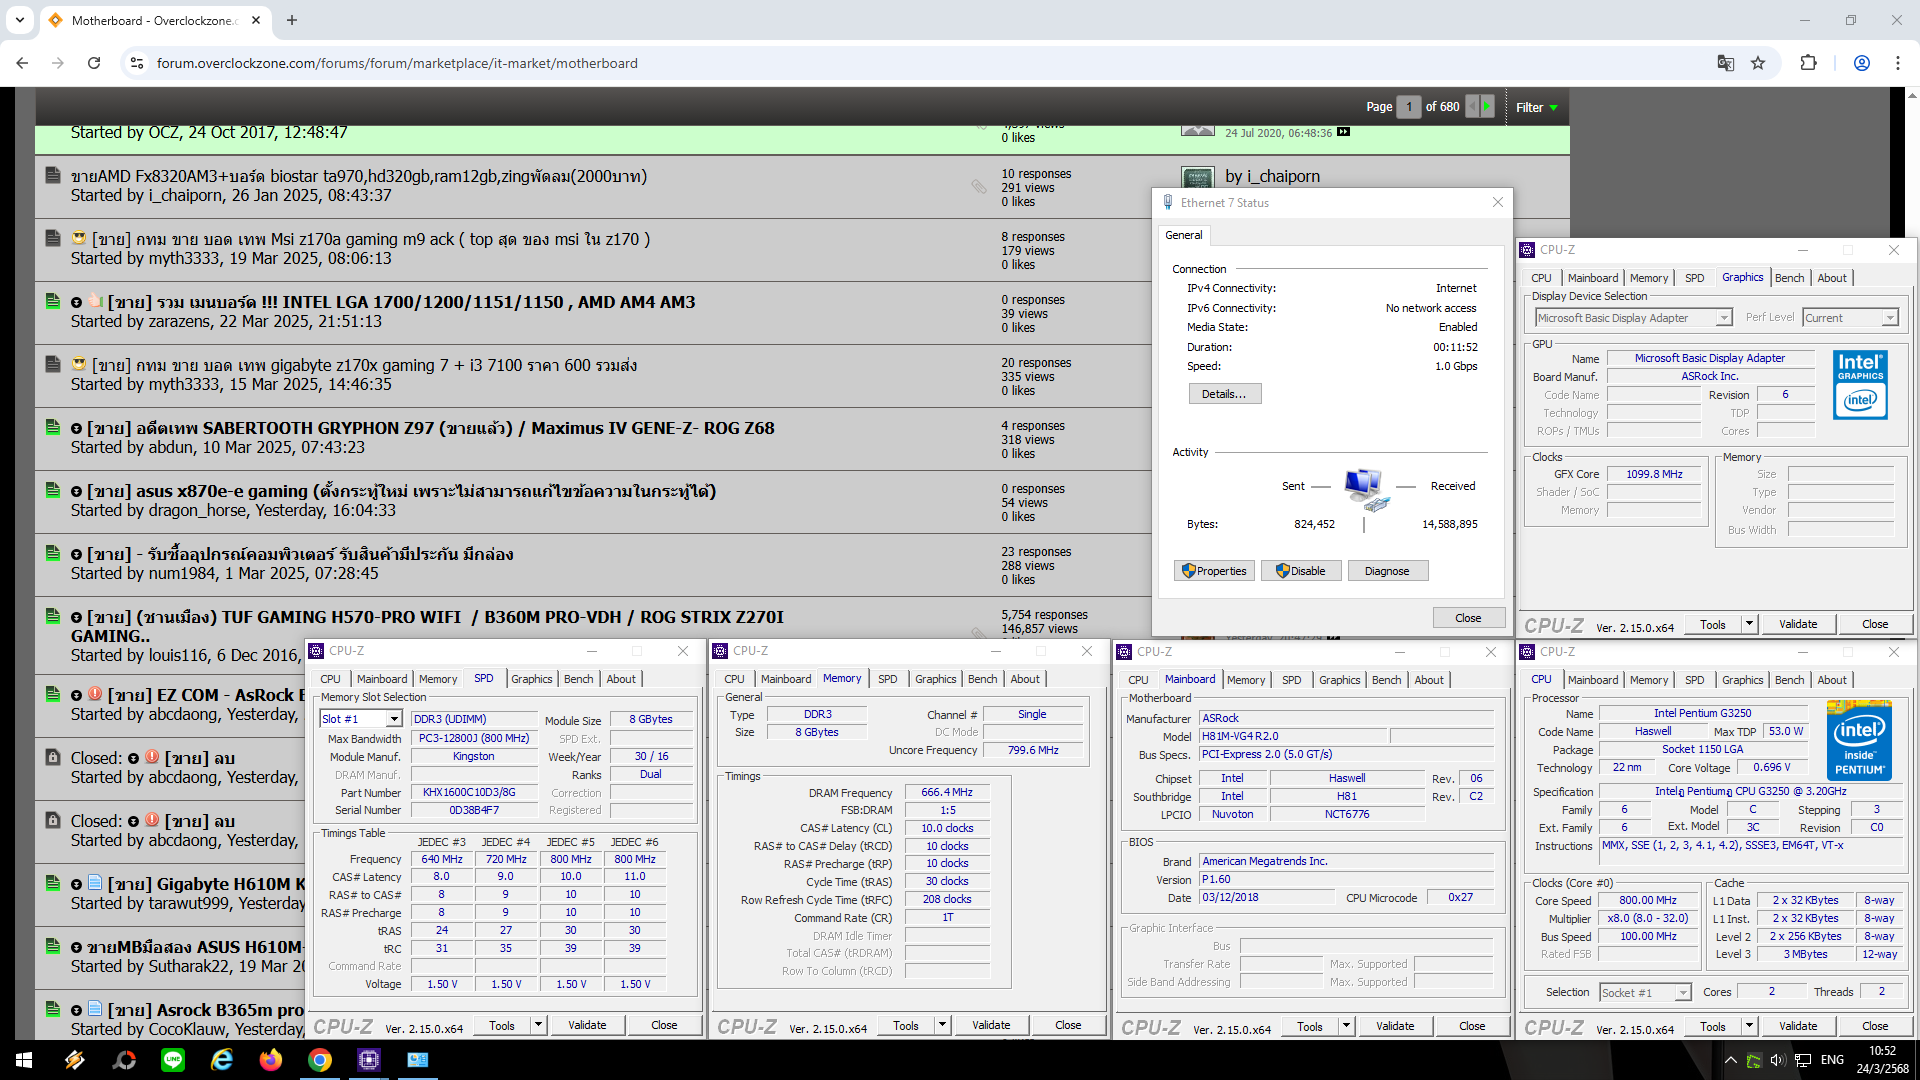Expand the Filter dropdown
Screen dimensions: 1920x1080
point(1537,107)
